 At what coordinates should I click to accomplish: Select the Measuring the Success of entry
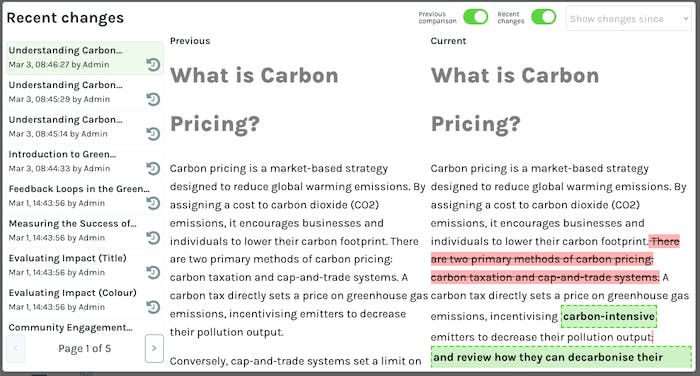[85, 230]
